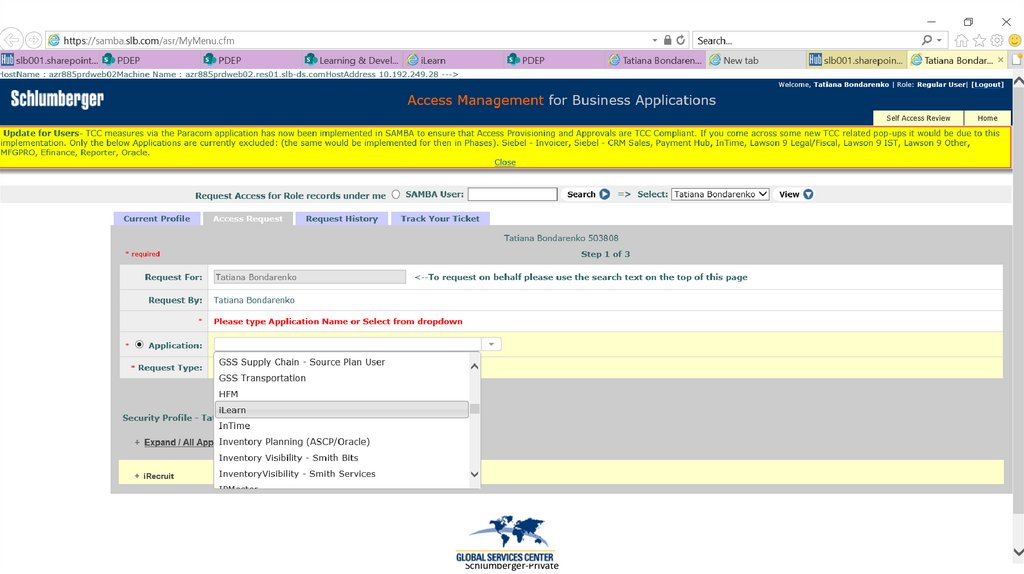Switch to the New tab browser tab

click(756, 59)
